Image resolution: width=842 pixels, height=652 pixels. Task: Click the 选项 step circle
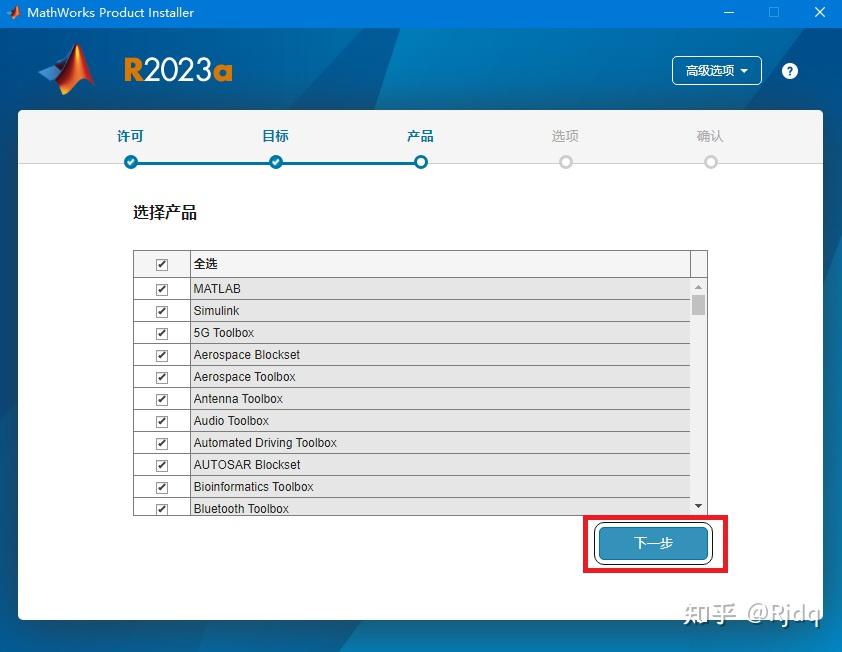565,161
